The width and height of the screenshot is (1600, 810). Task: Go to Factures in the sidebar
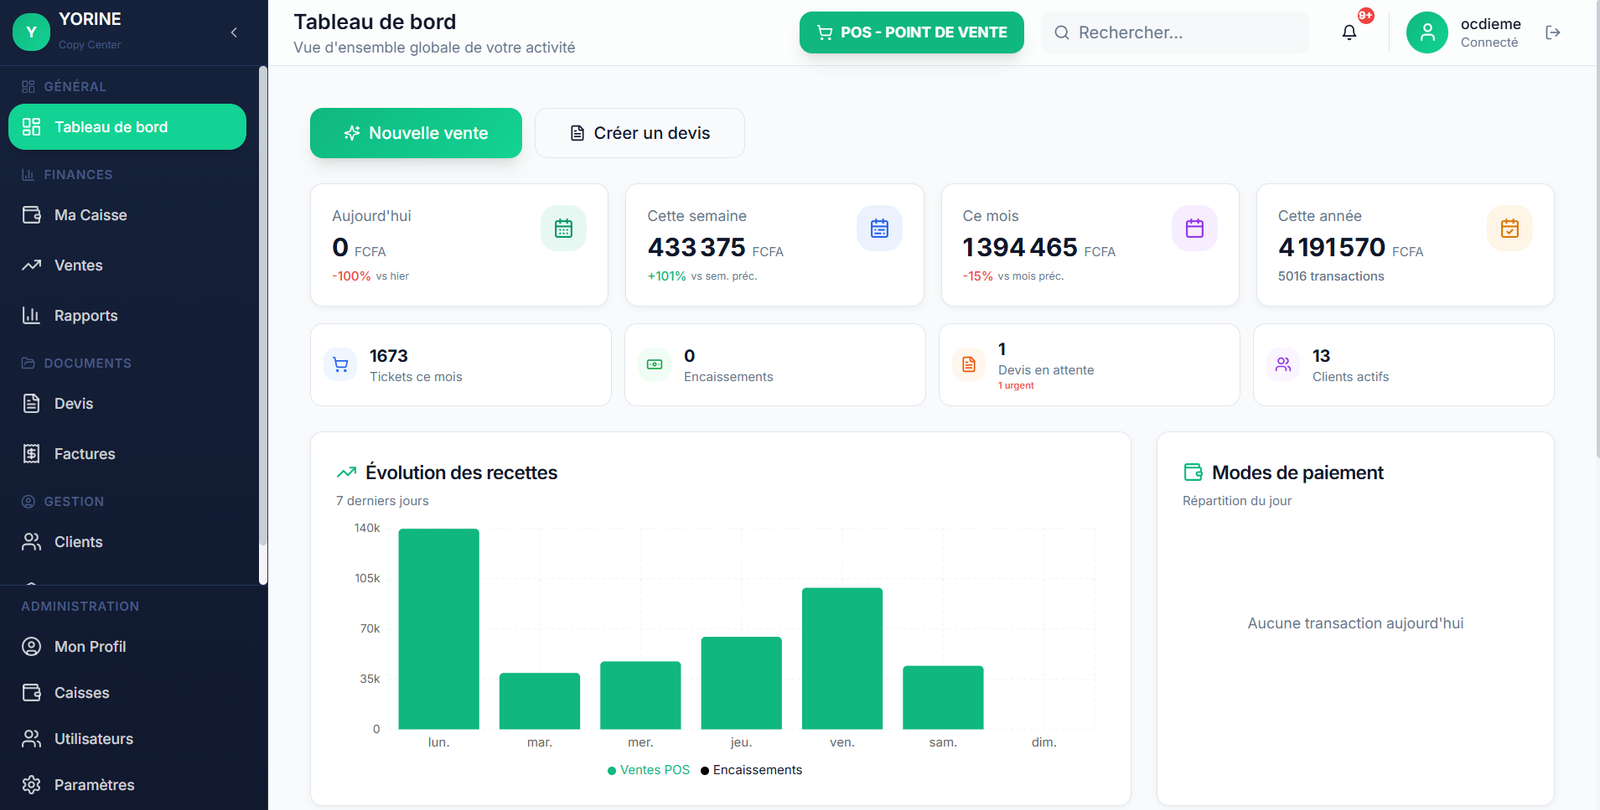[84, 454]
